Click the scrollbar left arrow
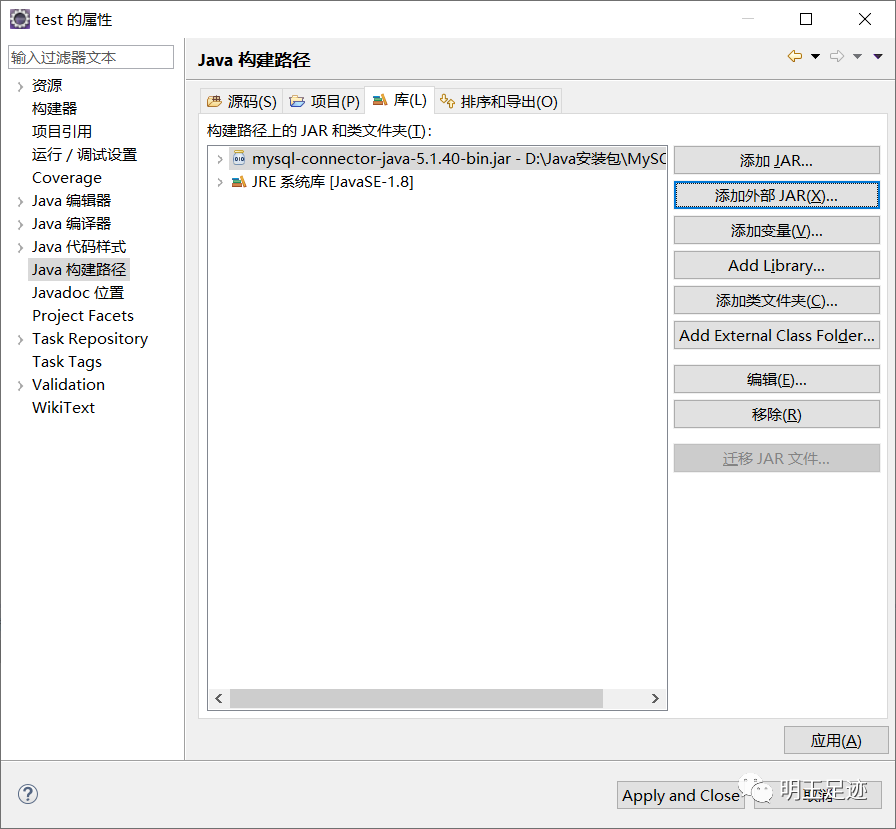Viewport: 896px width, 829px height. 219,698
